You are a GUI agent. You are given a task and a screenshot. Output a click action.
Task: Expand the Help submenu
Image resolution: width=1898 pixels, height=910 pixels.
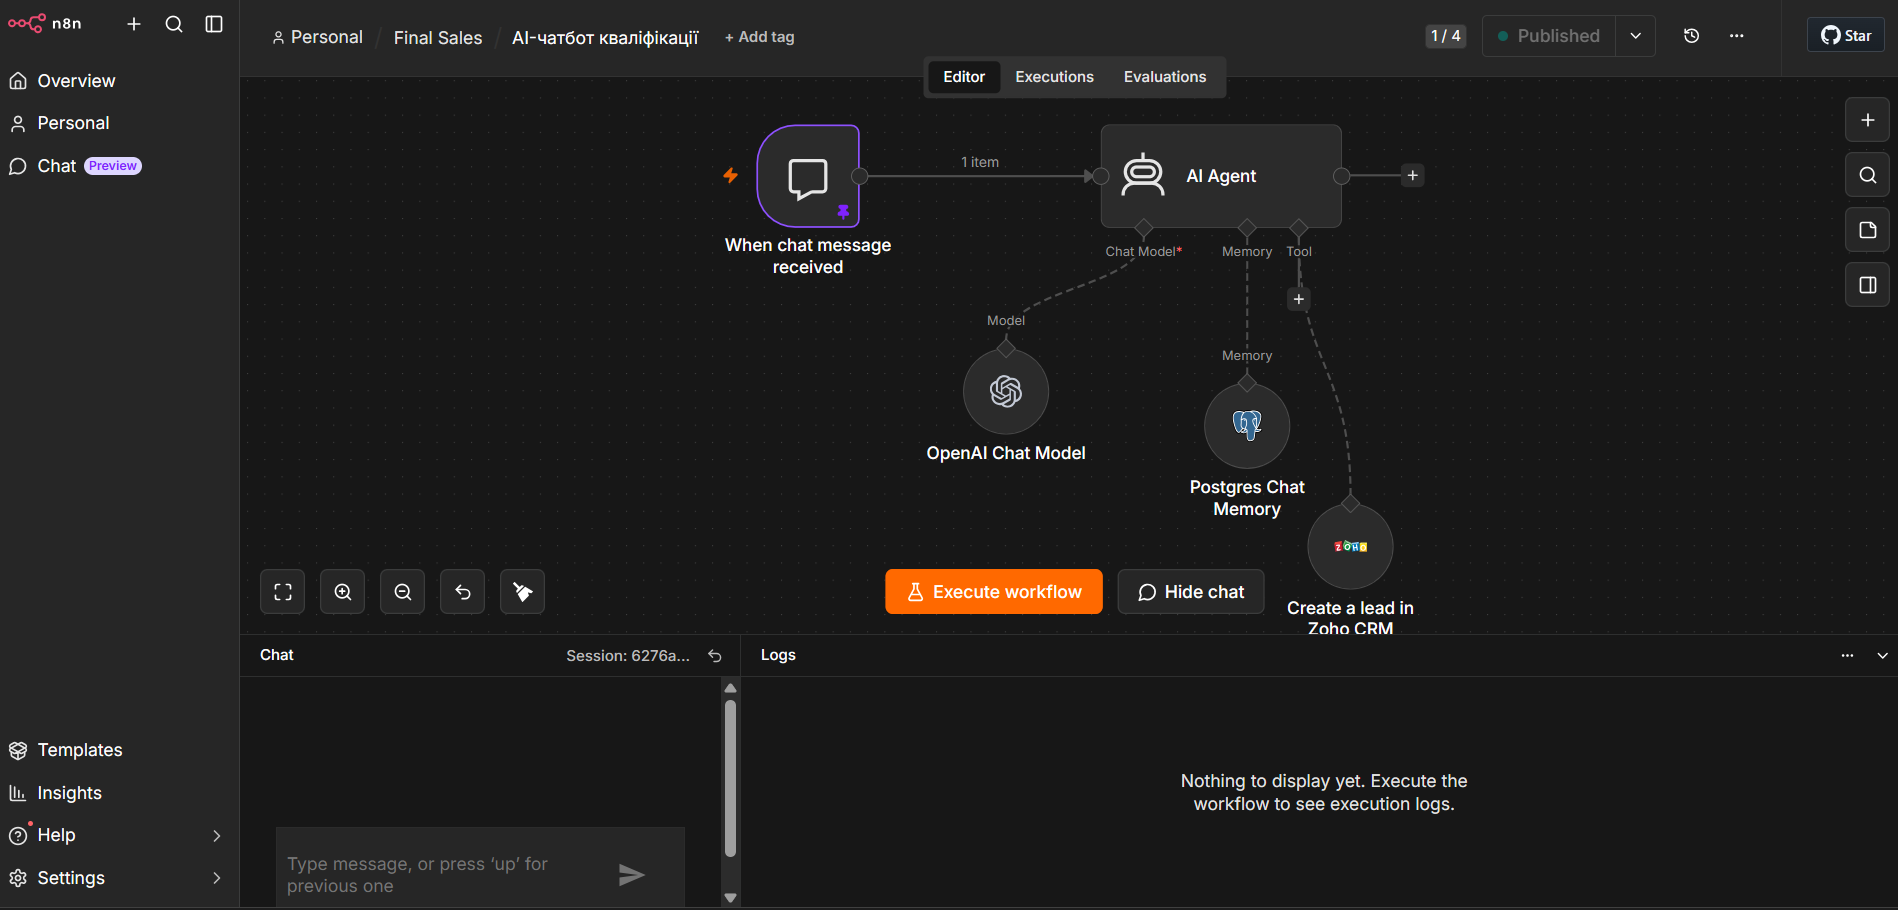[x=217, y=836]
